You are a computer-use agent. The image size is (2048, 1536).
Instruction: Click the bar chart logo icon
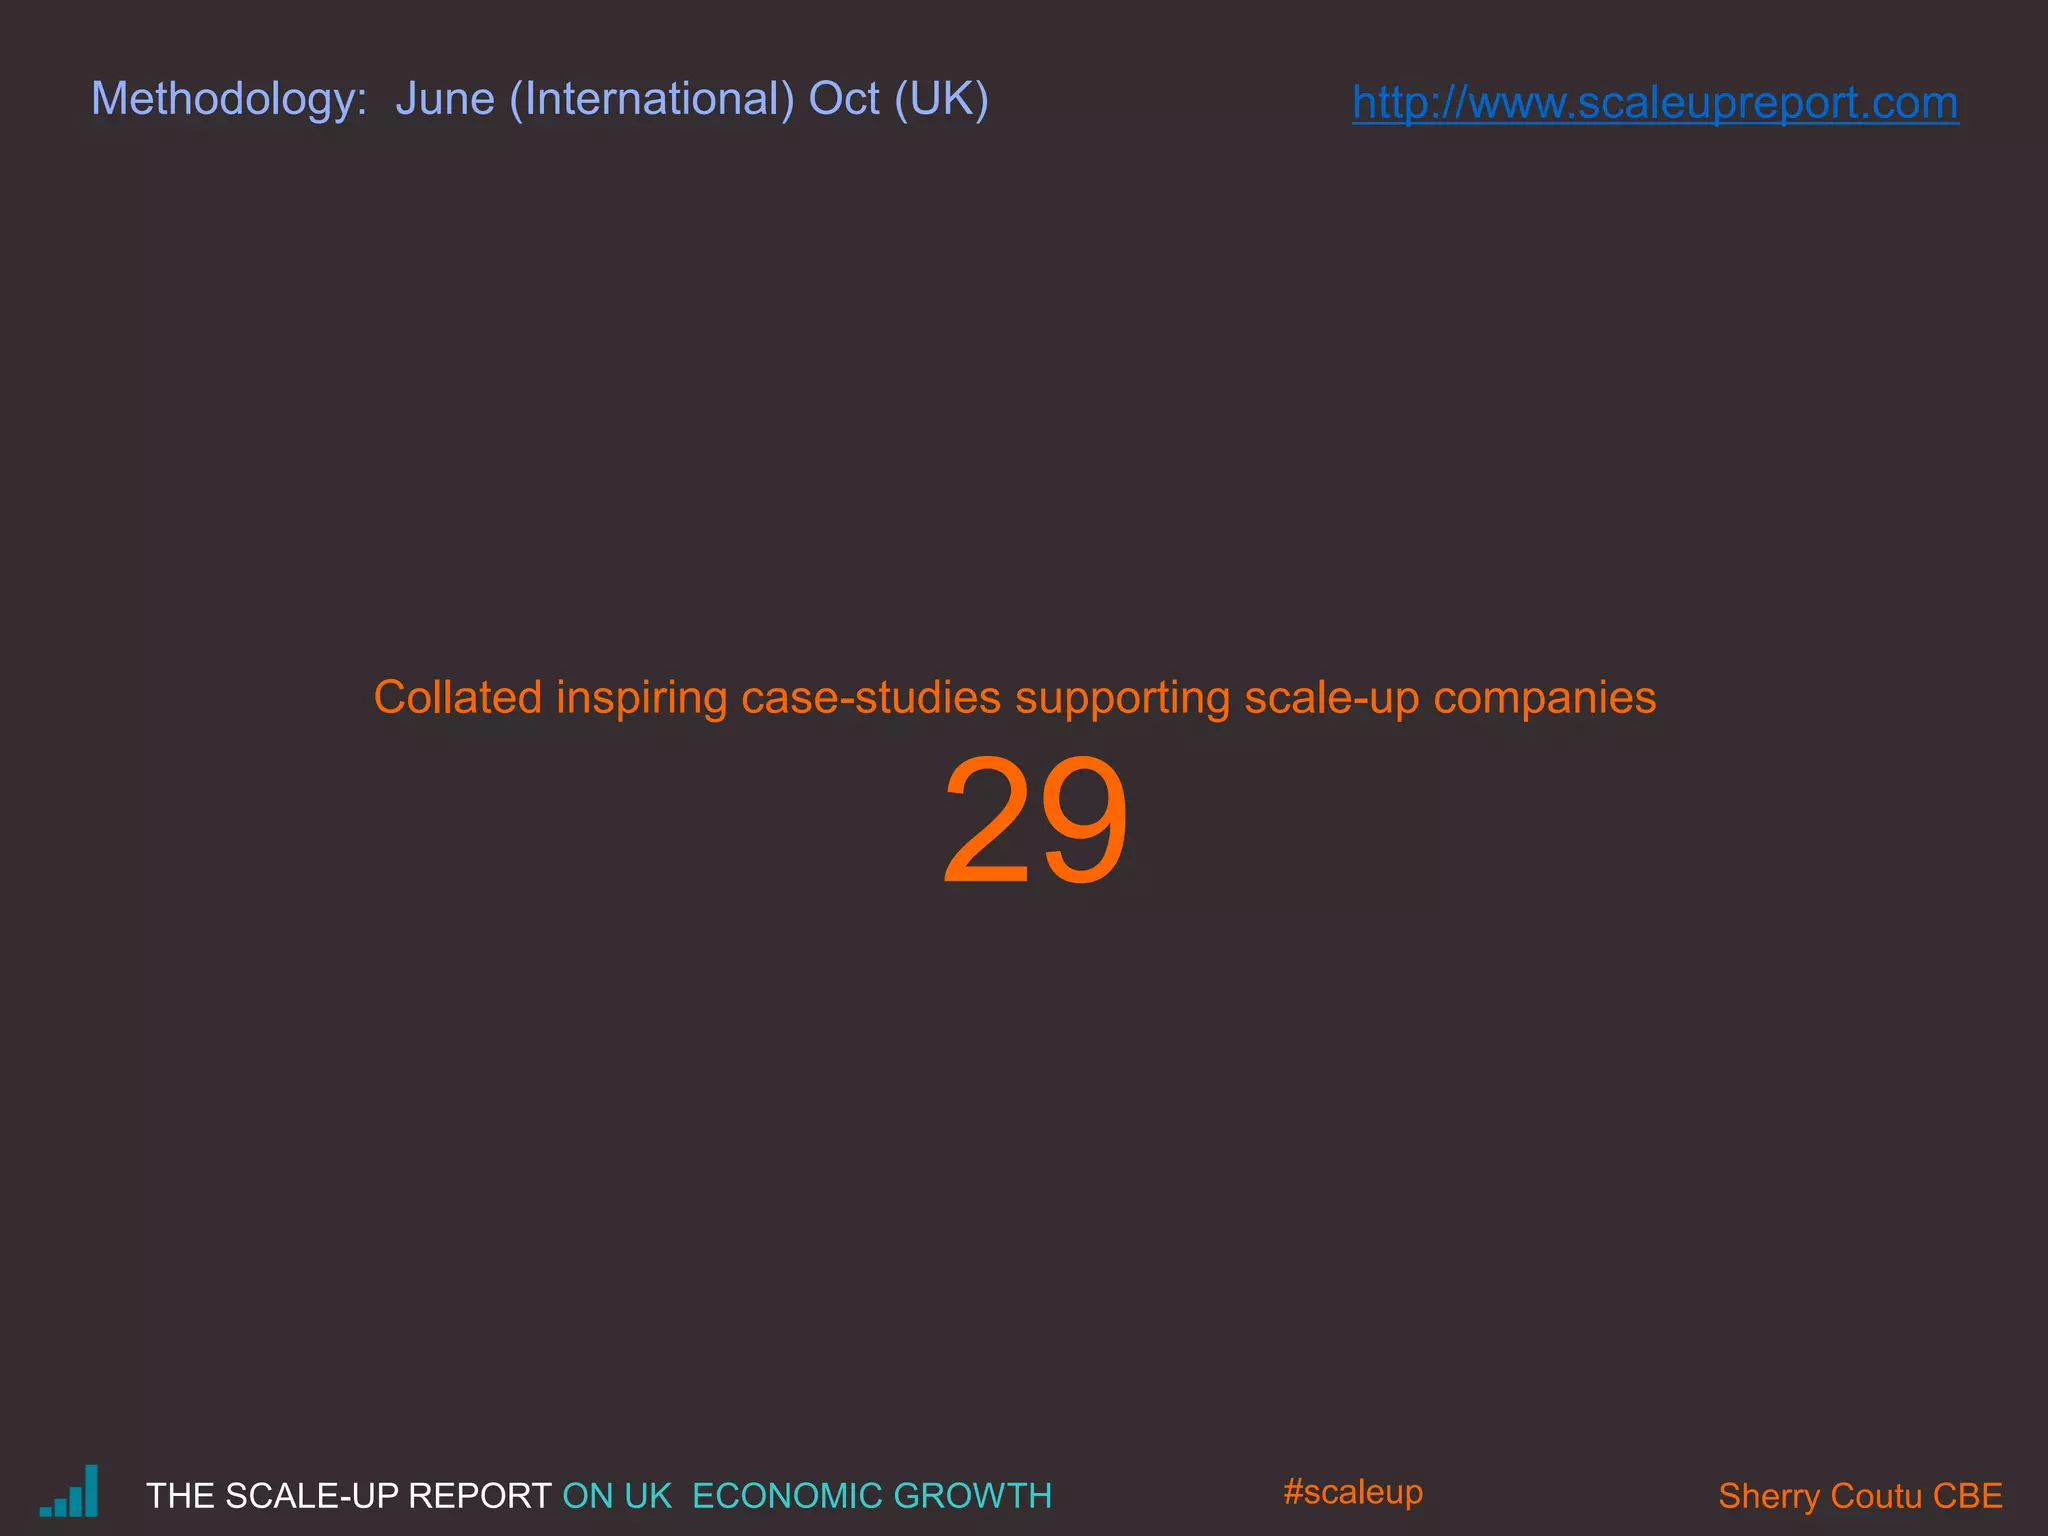(69, 1491)
